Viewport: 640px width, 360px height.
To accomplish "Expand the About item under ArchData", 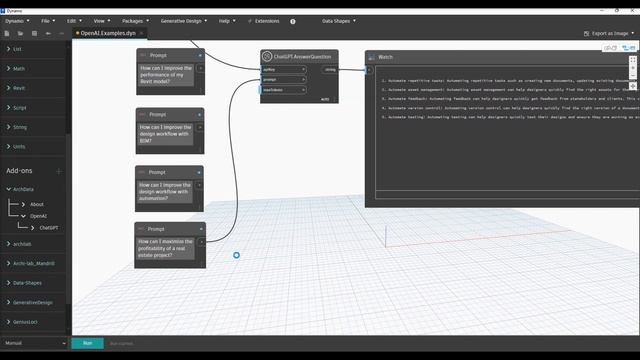I will click(23, 204).
